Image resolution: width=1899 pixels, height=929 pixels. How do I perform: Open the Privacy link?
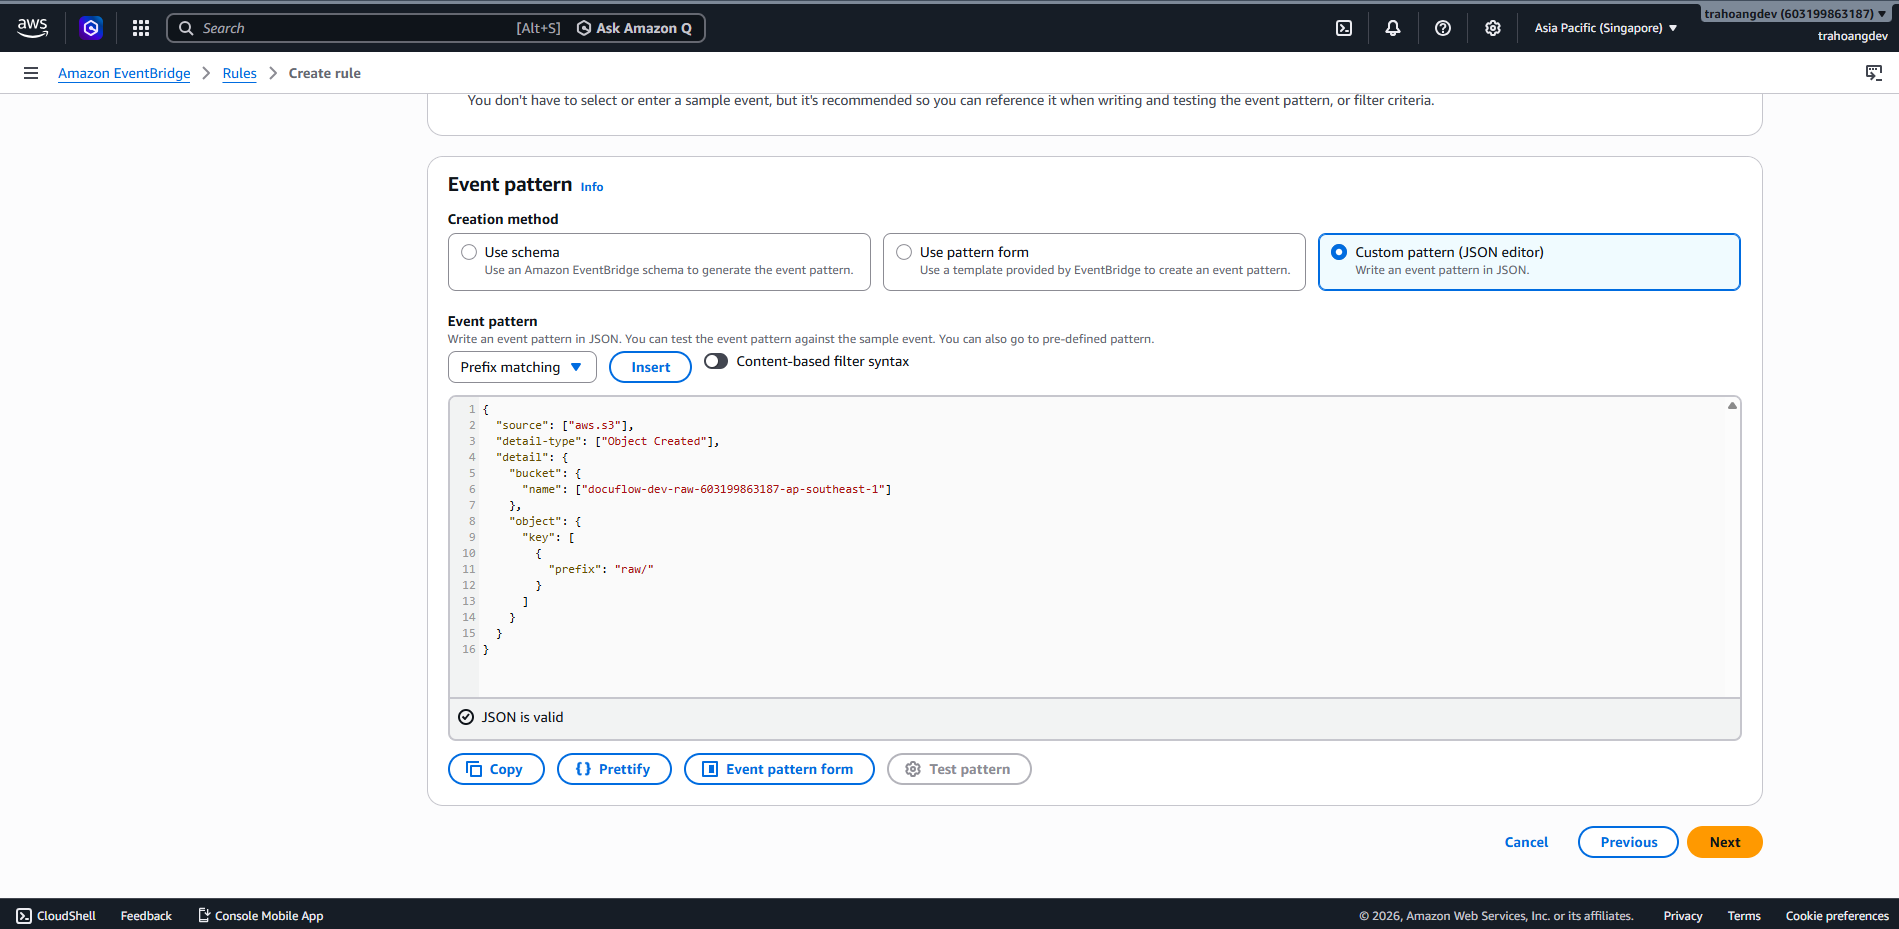click(x=1683, y=915)
